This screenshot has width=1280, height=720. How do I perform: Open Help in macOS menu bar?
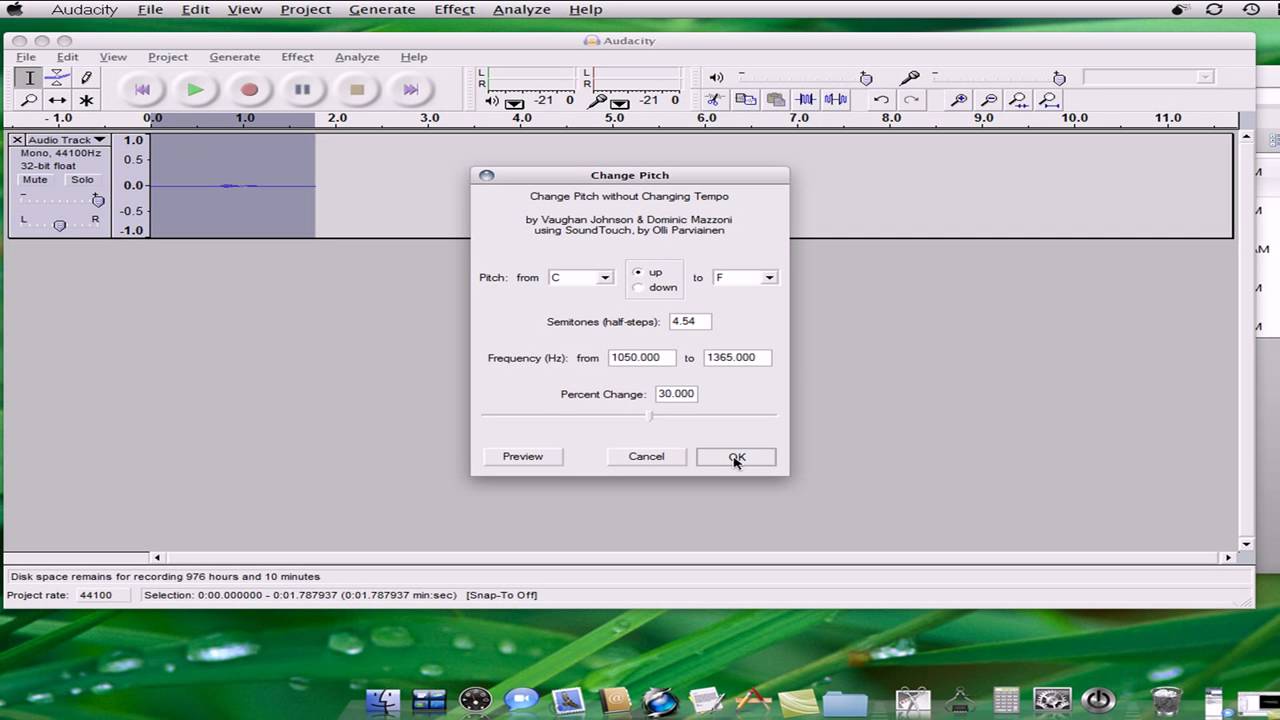coord(585,9)
